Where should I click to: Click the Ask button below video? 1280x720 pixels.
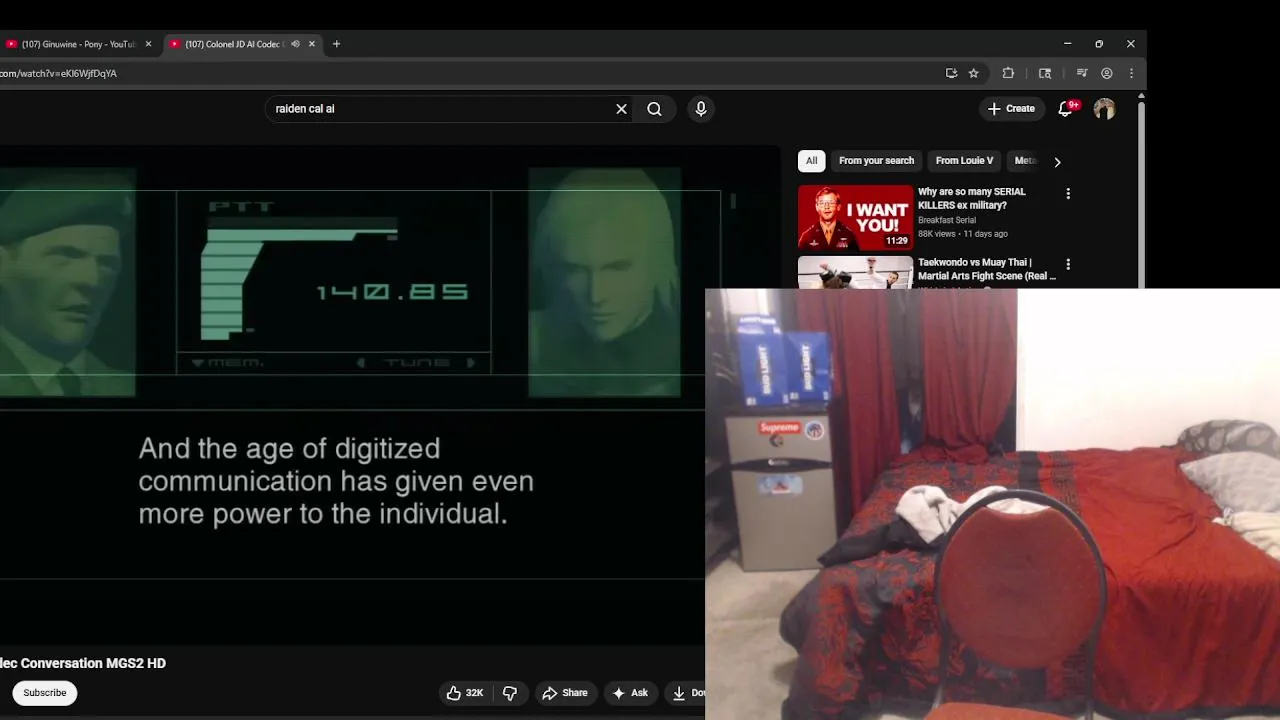click(630, 693)
